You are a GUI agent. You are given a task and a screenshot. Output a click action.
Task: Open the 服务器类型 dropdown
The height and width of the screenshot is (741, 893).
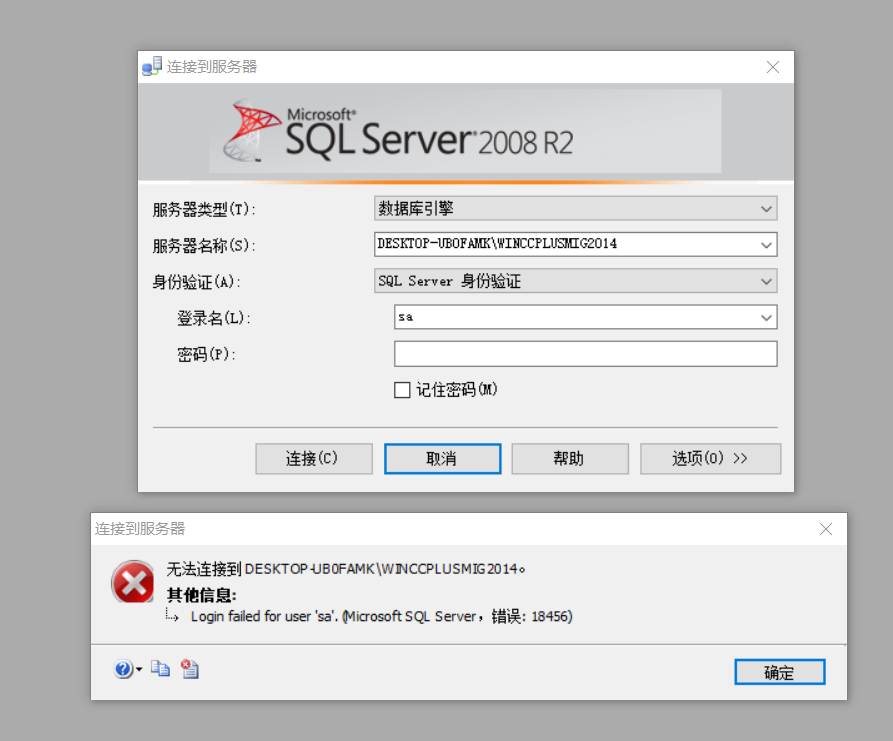(x=575, y=208)
